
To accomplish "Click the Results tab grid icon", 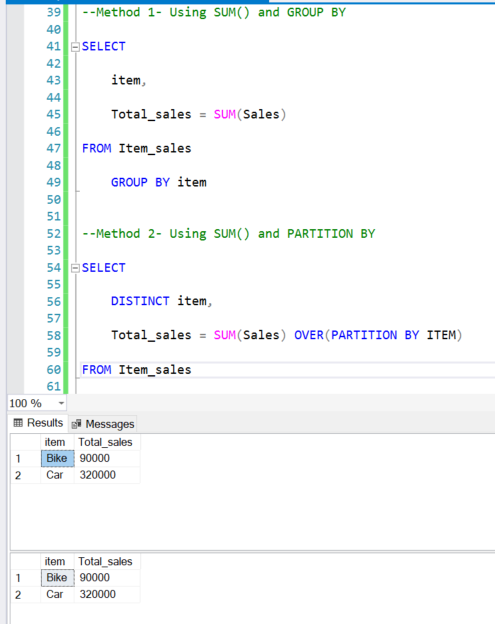I will pos(18,423).
